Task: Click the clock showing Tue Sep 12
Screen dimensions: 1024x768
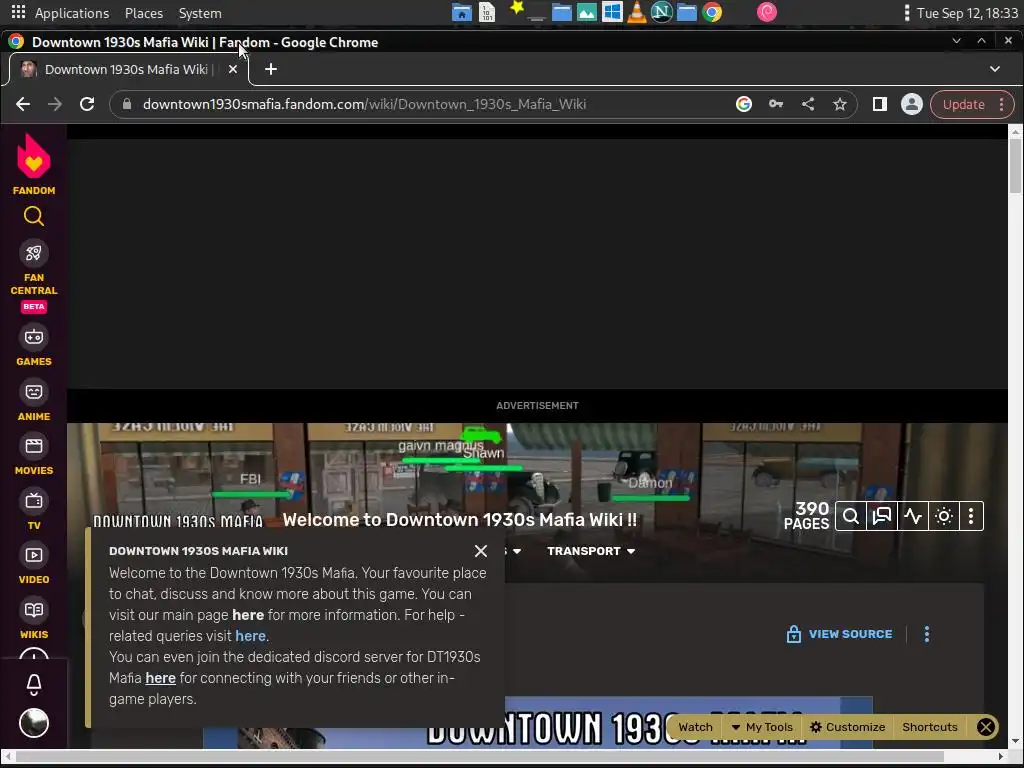Action: (x=967, y=13)
